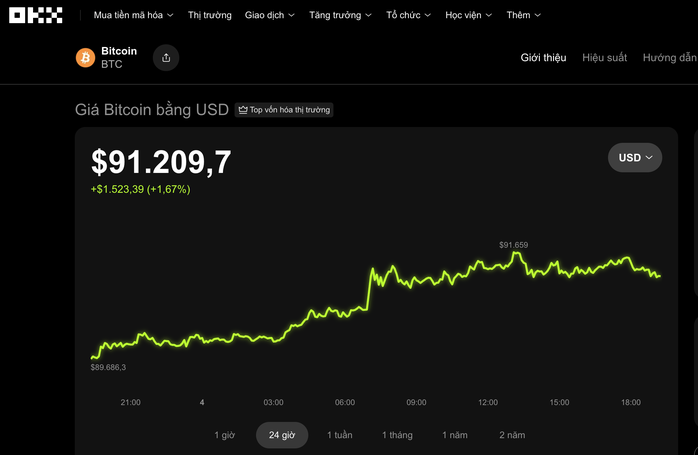
Task: Choose the 2 năm chart range
Action: click(512, 435)
